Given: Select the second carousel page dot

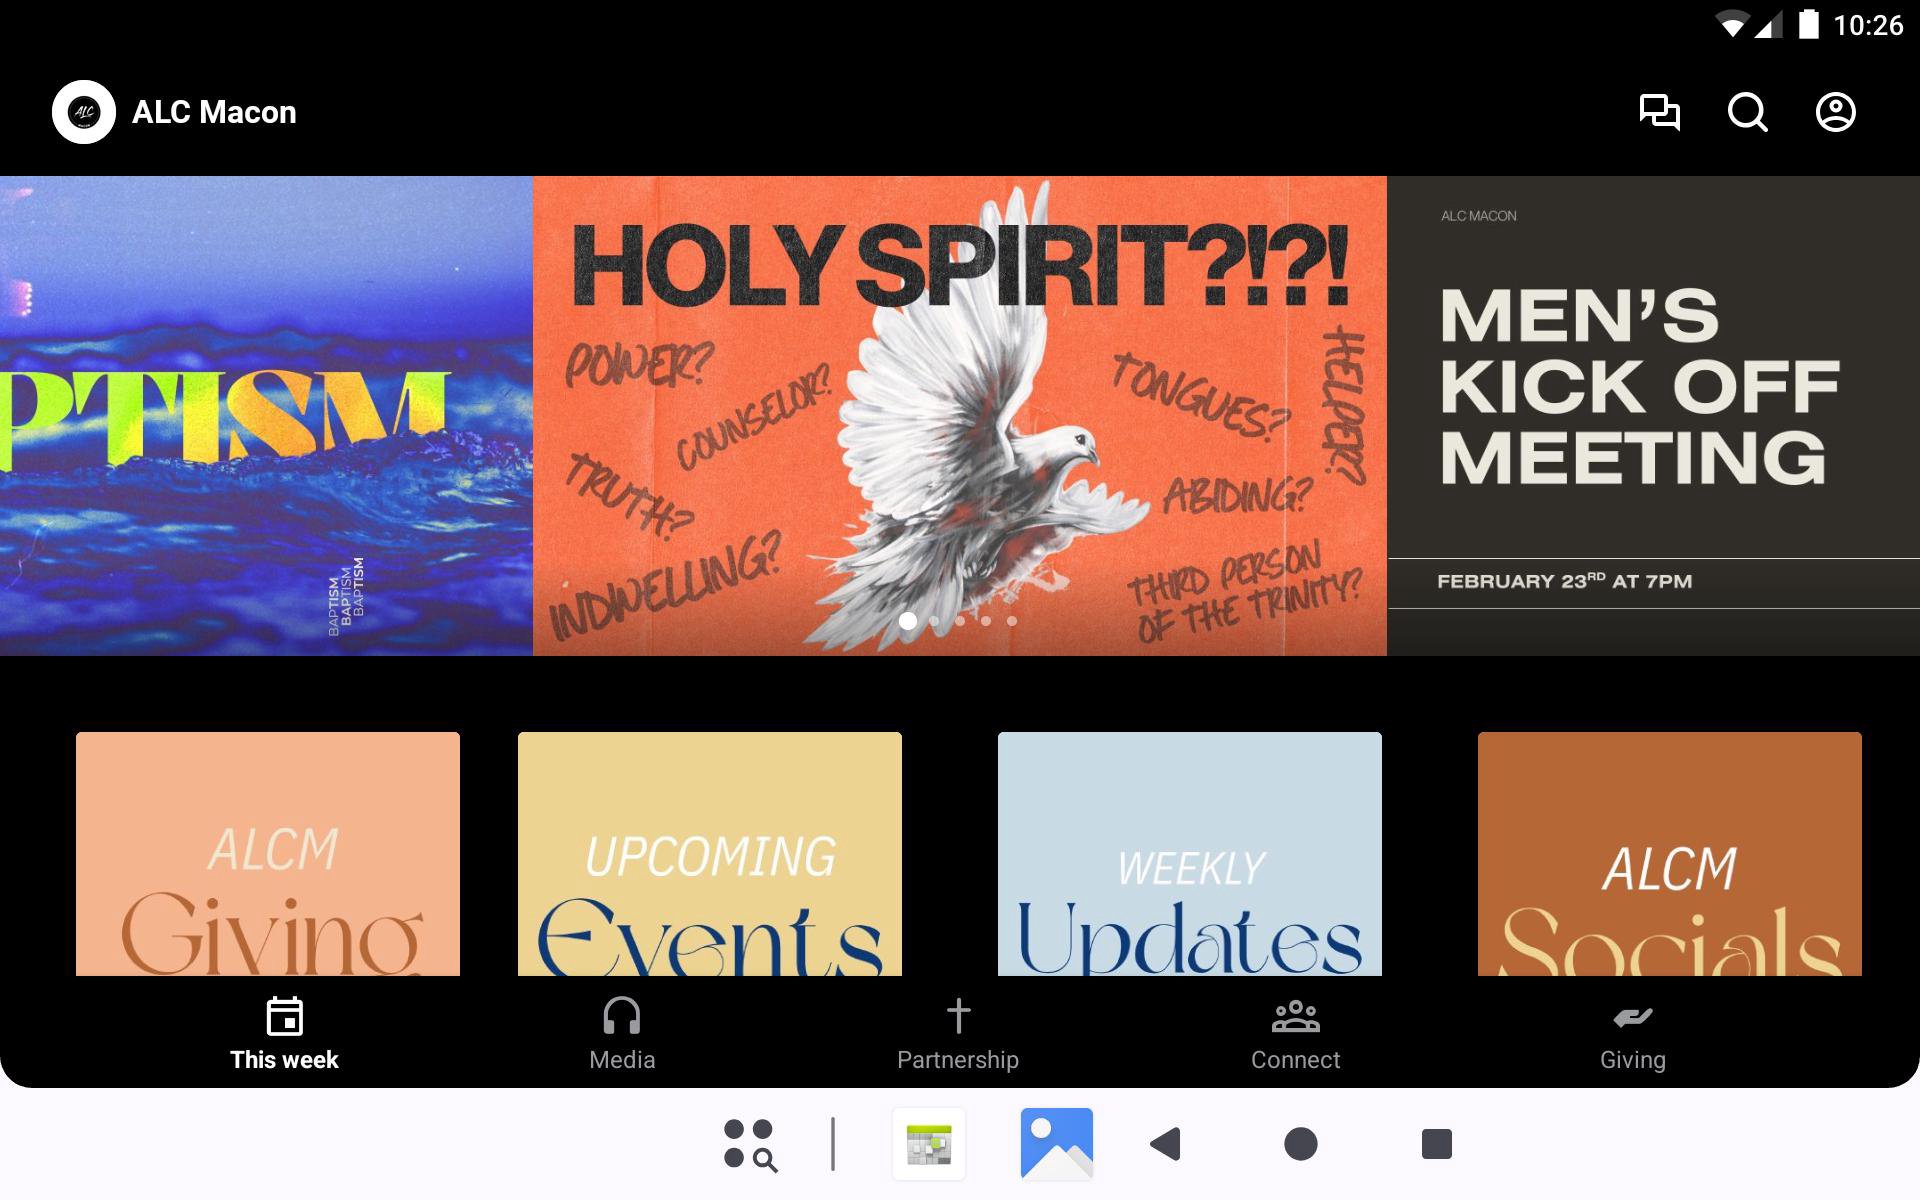Looking at the screenshot, I should [934, 621].
